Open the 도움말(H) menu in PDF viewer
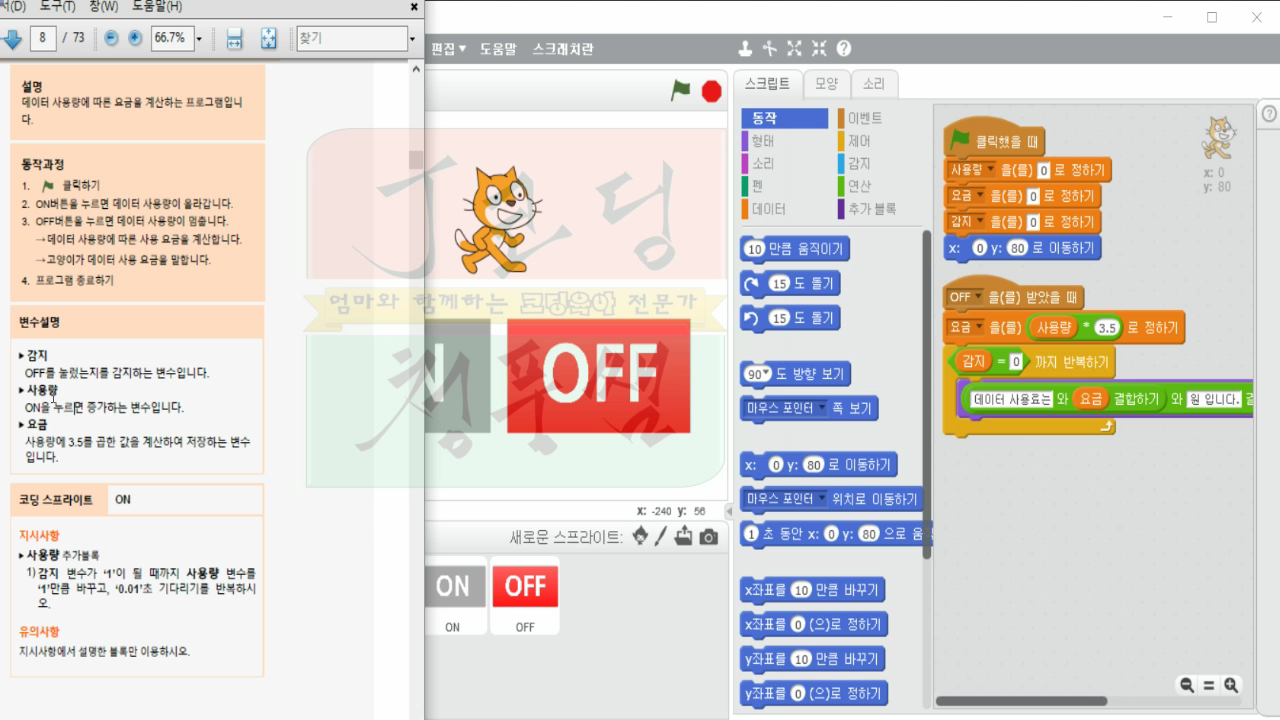This screenshot has width=1280, height=720. click(x=157, y=6)
